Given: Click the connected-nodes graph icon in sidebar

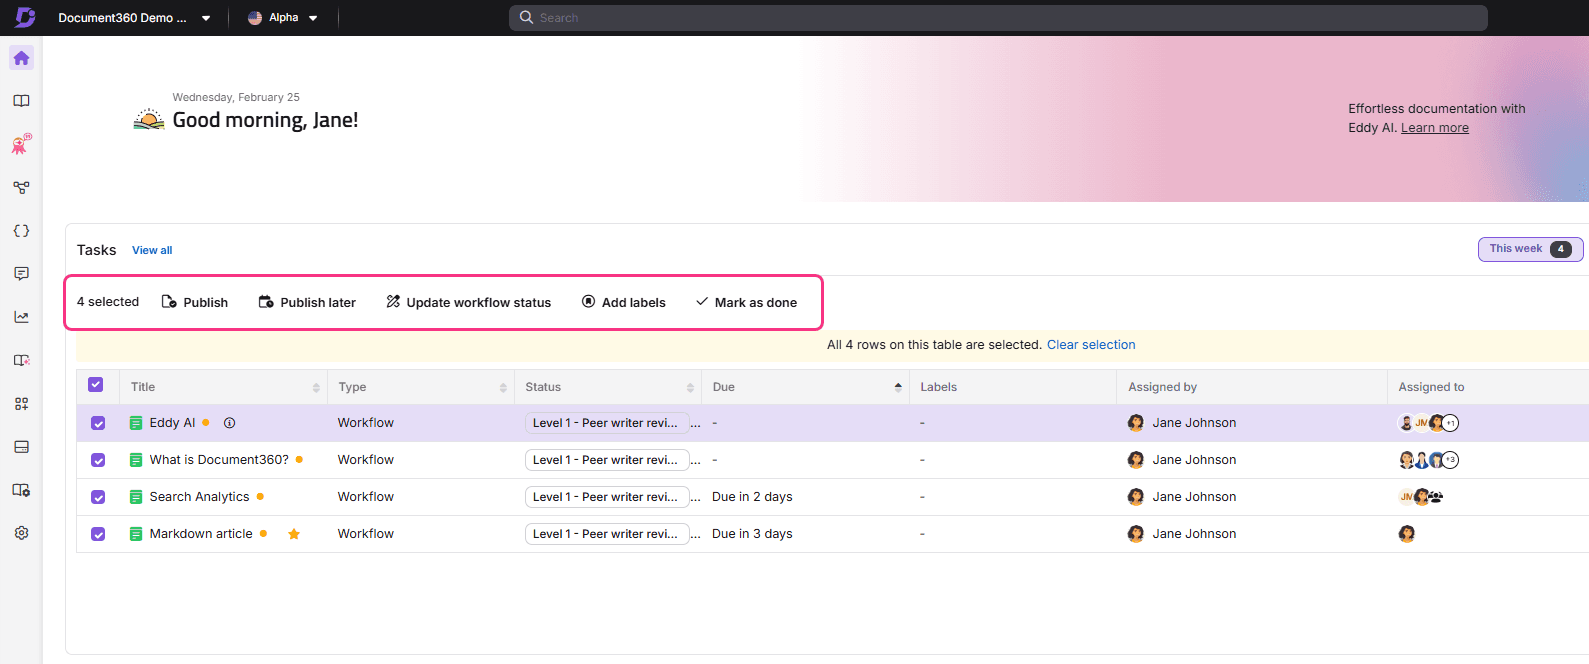Looking at the screenshot, I should (x=21, y=187).
